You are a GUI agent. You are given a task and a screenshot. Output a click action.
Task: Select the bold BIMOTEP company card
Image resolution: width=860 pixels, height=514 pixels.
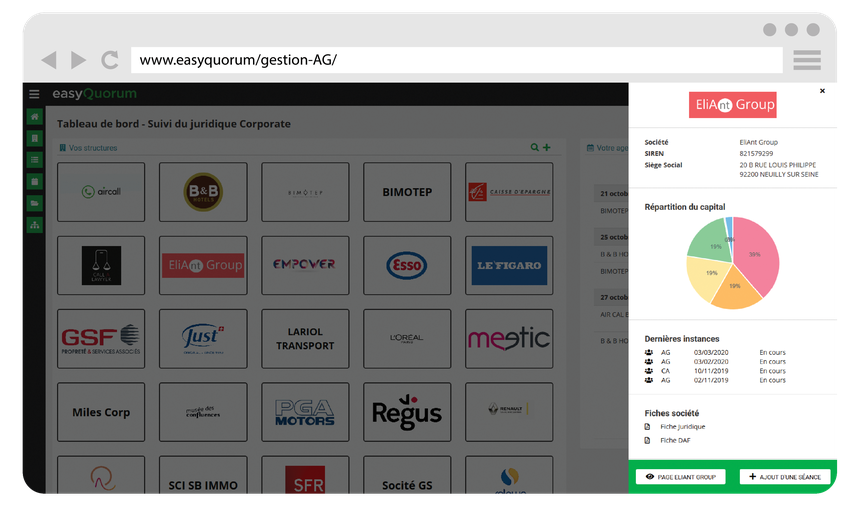407,192
